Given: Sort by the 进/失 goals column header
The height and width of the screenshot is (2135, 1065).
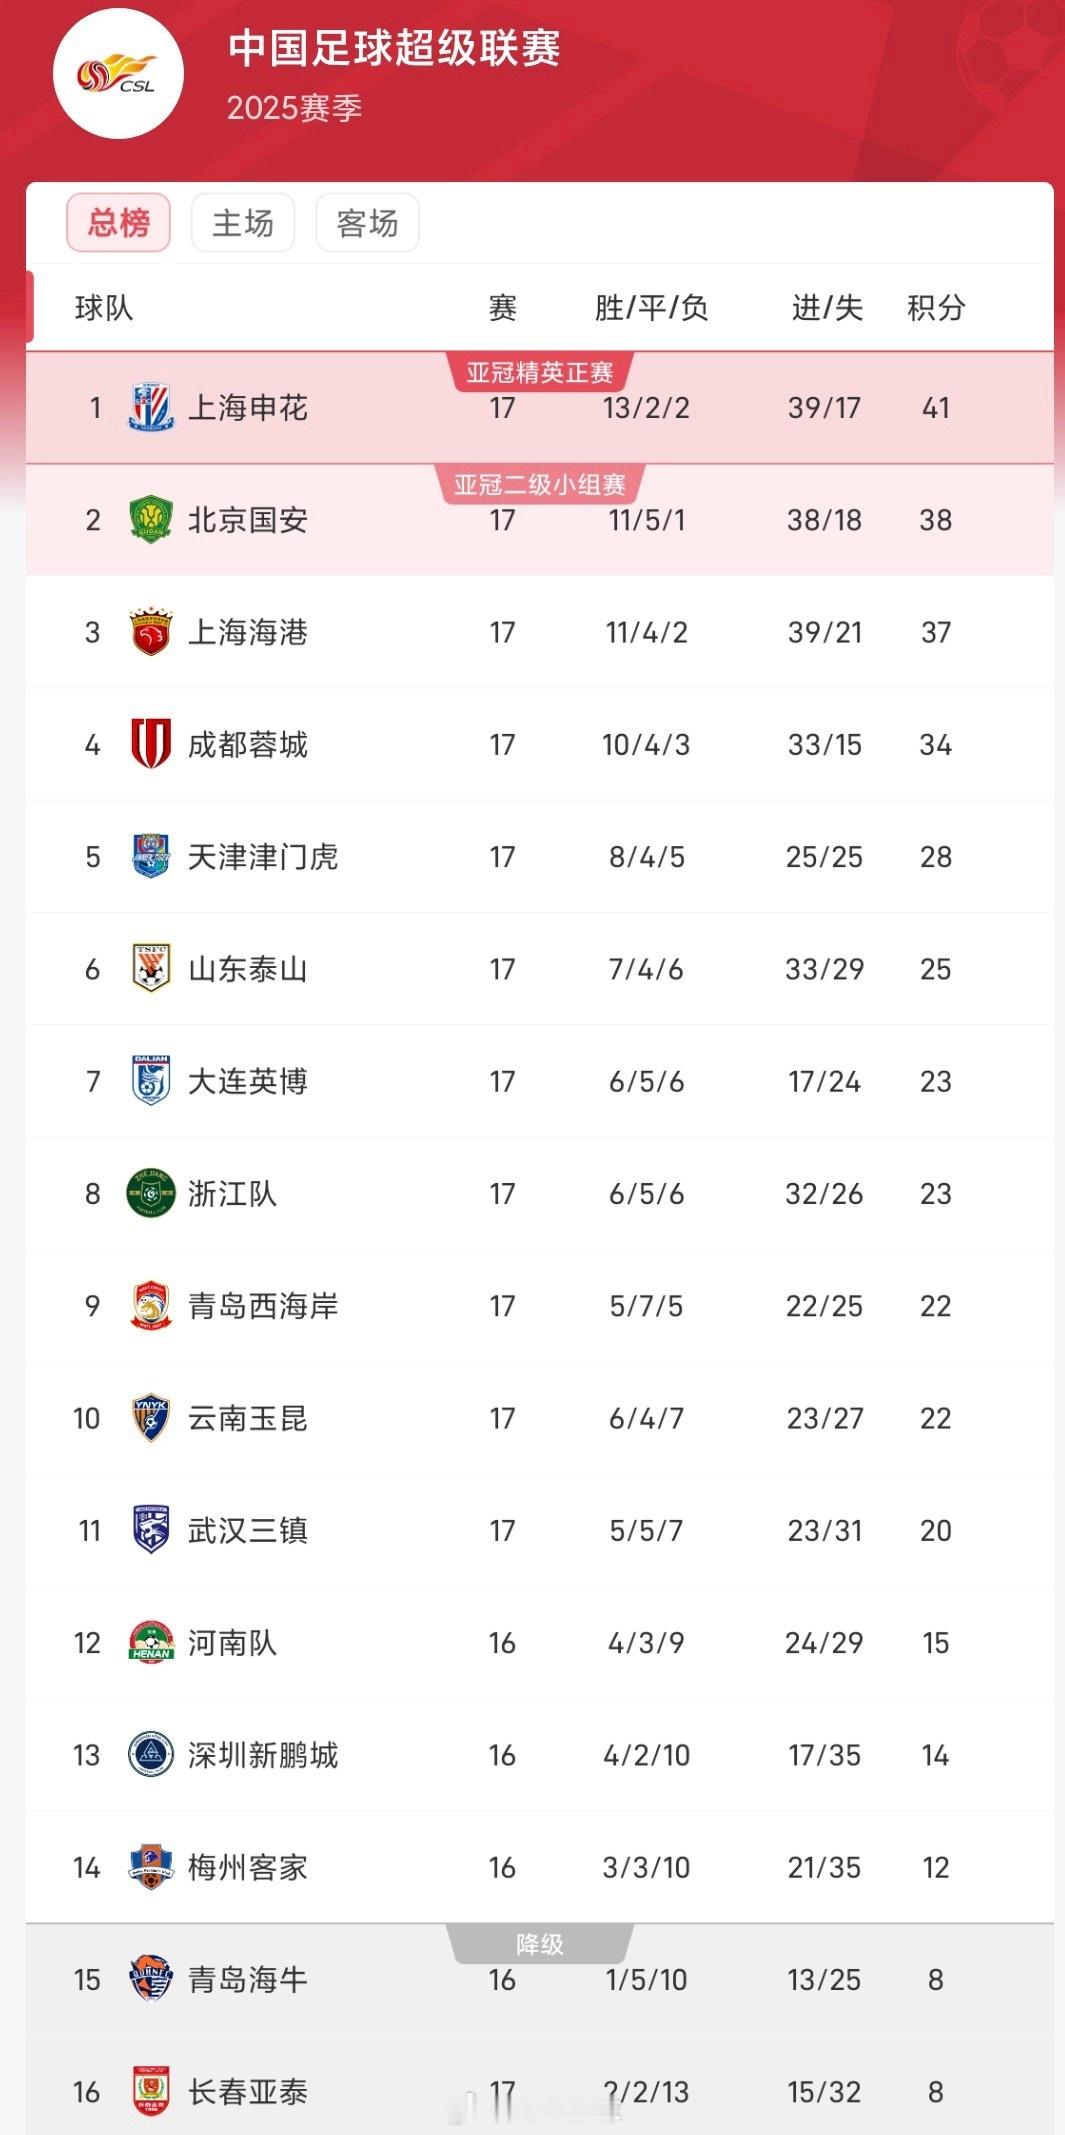Looking at the screenshot, I should [x=827, y=308].
